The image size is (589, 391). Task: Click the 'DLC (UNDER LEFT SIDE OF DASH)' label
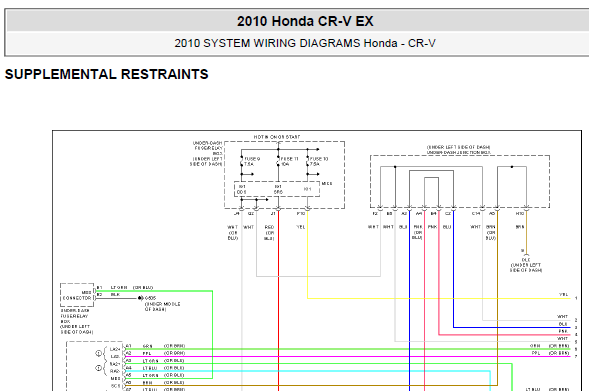[526, 265]
